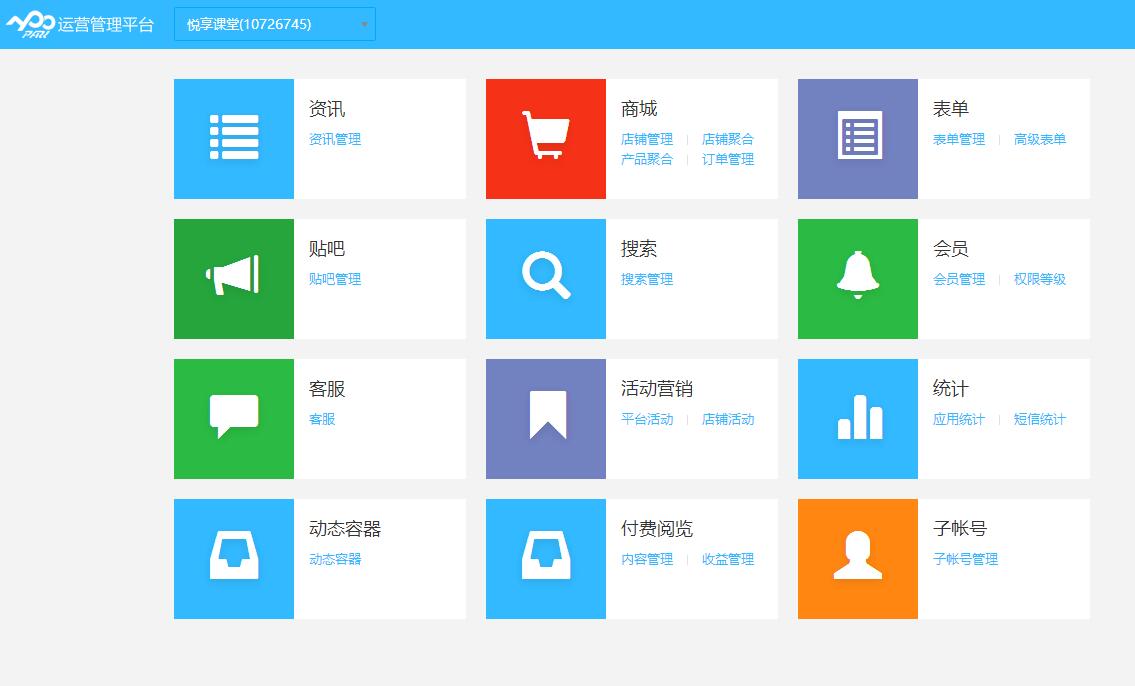
Task: Select the bookmark 活动营销 icon
Action: coord(546,418)
